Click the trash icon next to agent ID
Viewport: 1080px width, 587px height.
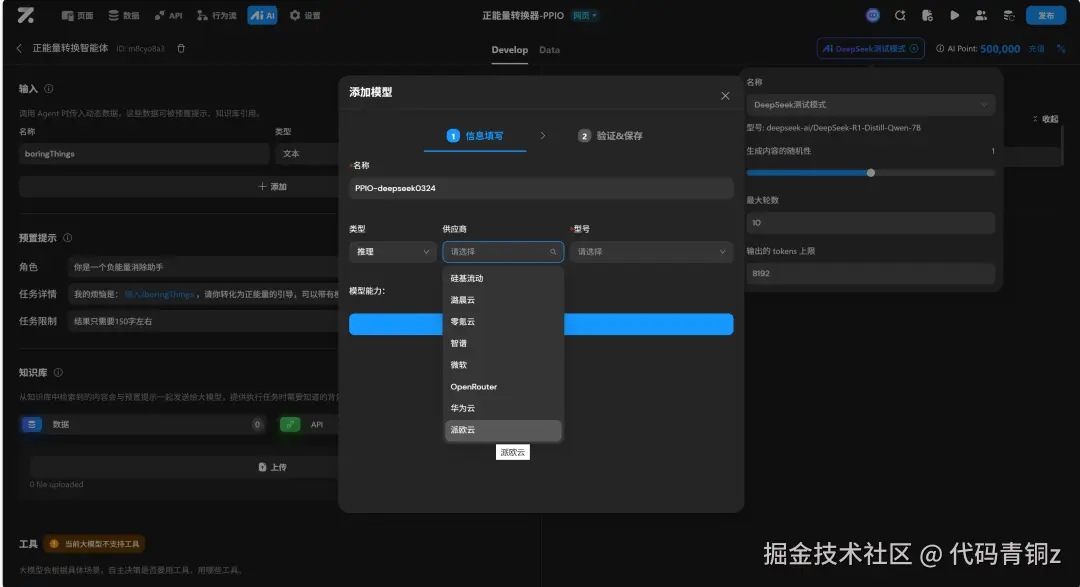tap(181, 48)
